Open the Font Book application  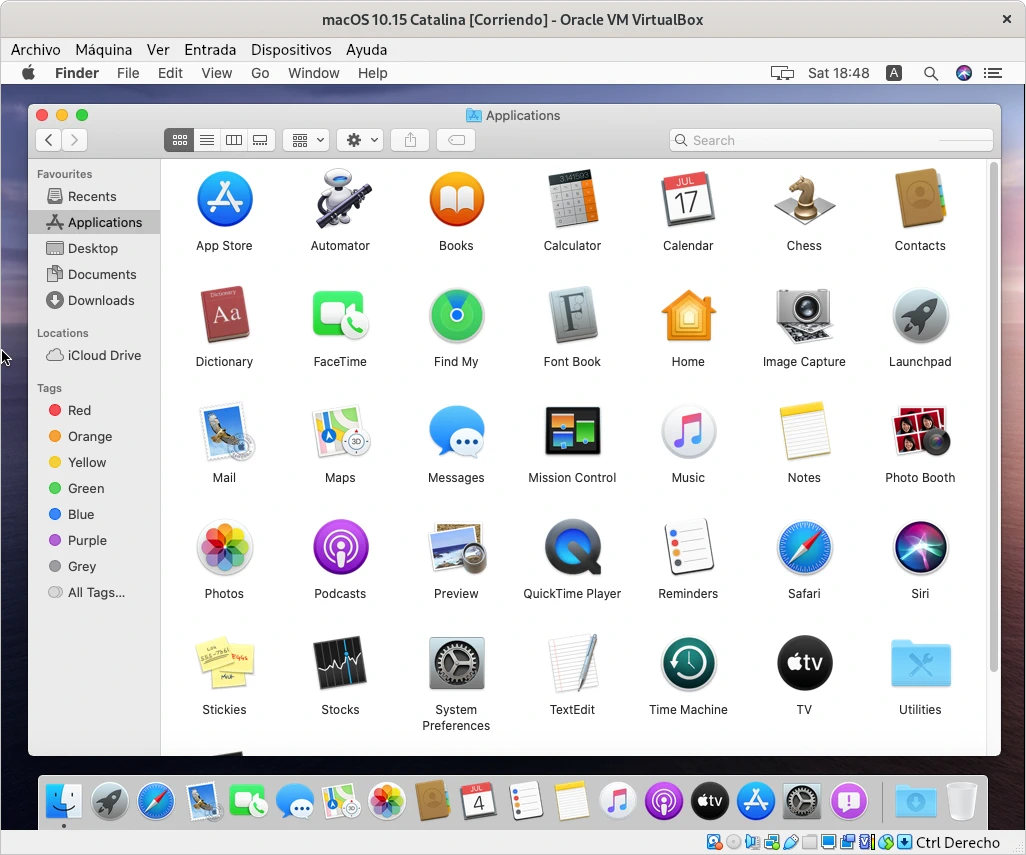click(x=572, y=316)
